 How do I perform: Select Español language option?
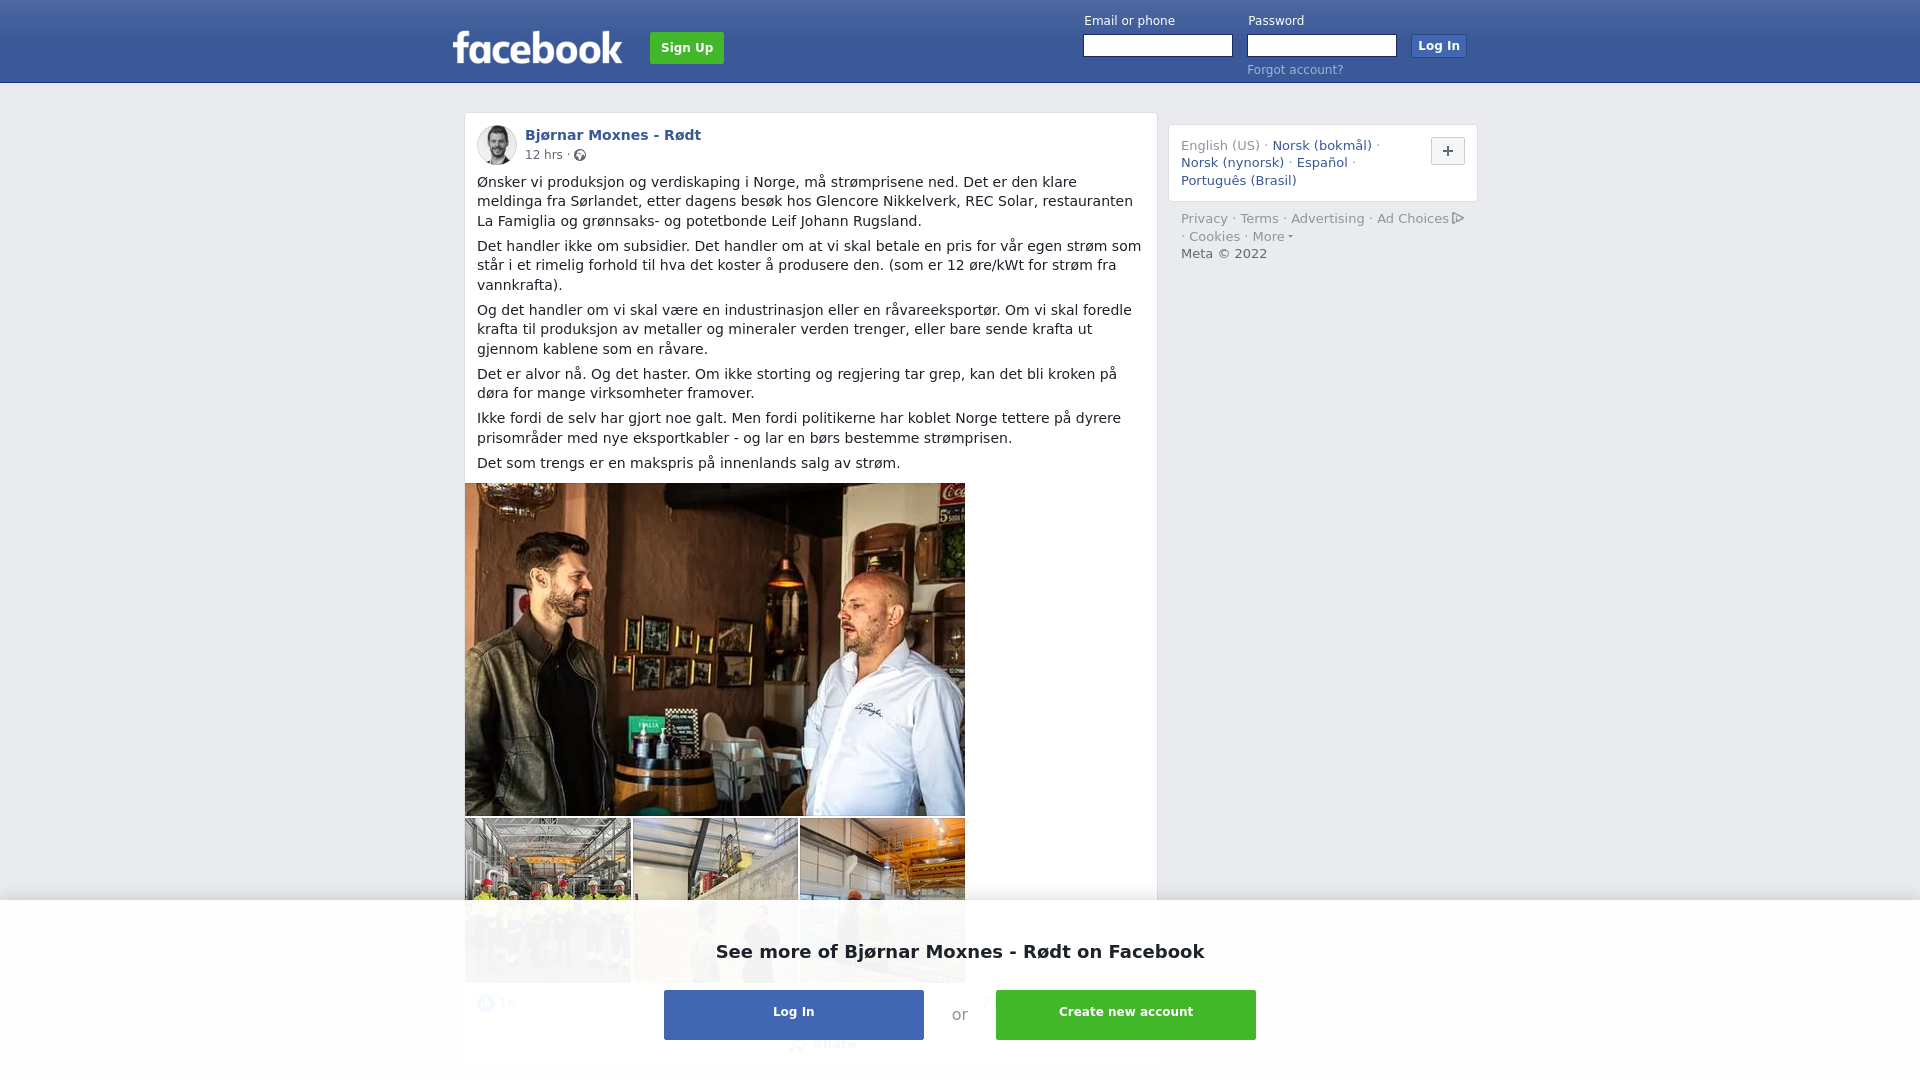click(x=1322, y=163)
